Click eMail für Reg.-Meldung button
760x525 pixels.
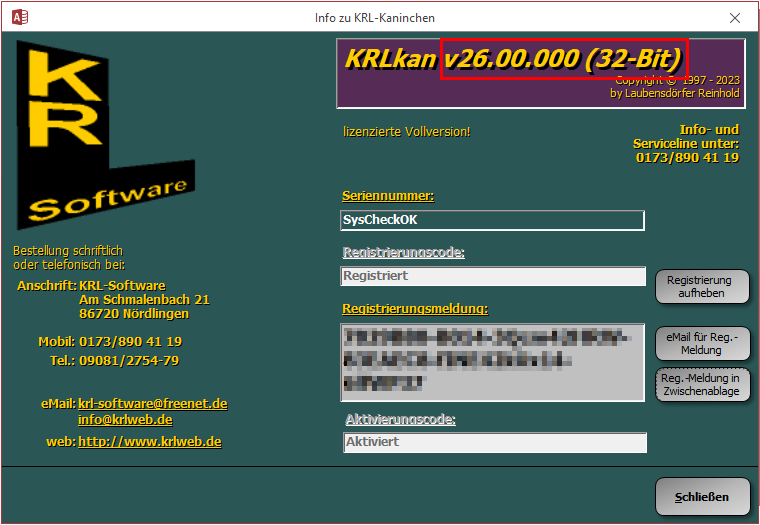(x=702, y=343)
